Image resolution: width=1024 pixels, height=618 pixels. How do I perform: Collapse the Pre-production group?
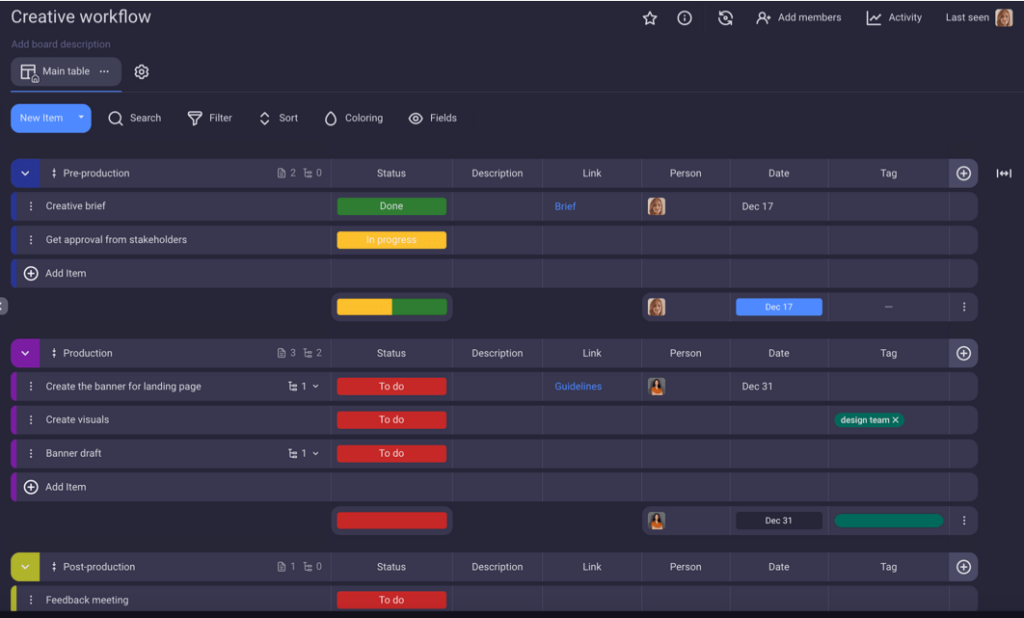click(x=25, y=173)
